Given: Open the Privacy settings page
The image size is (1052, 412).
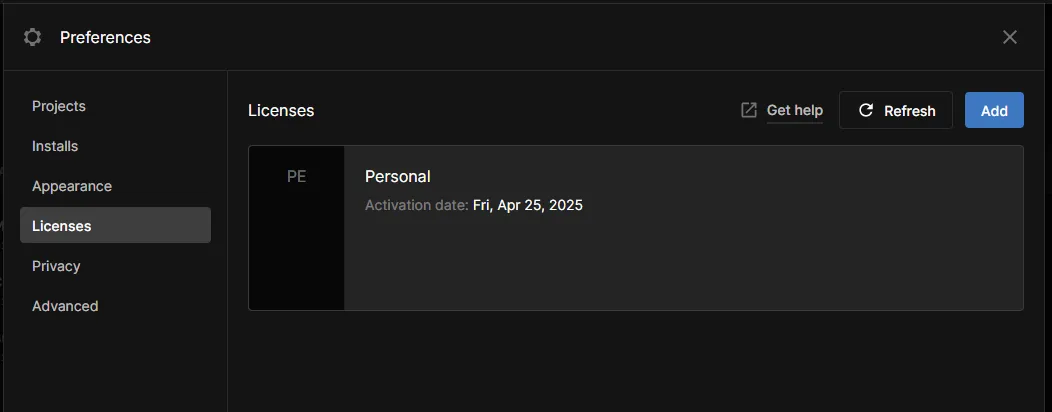Looking at the screenshot, I should tap(56, 266).
